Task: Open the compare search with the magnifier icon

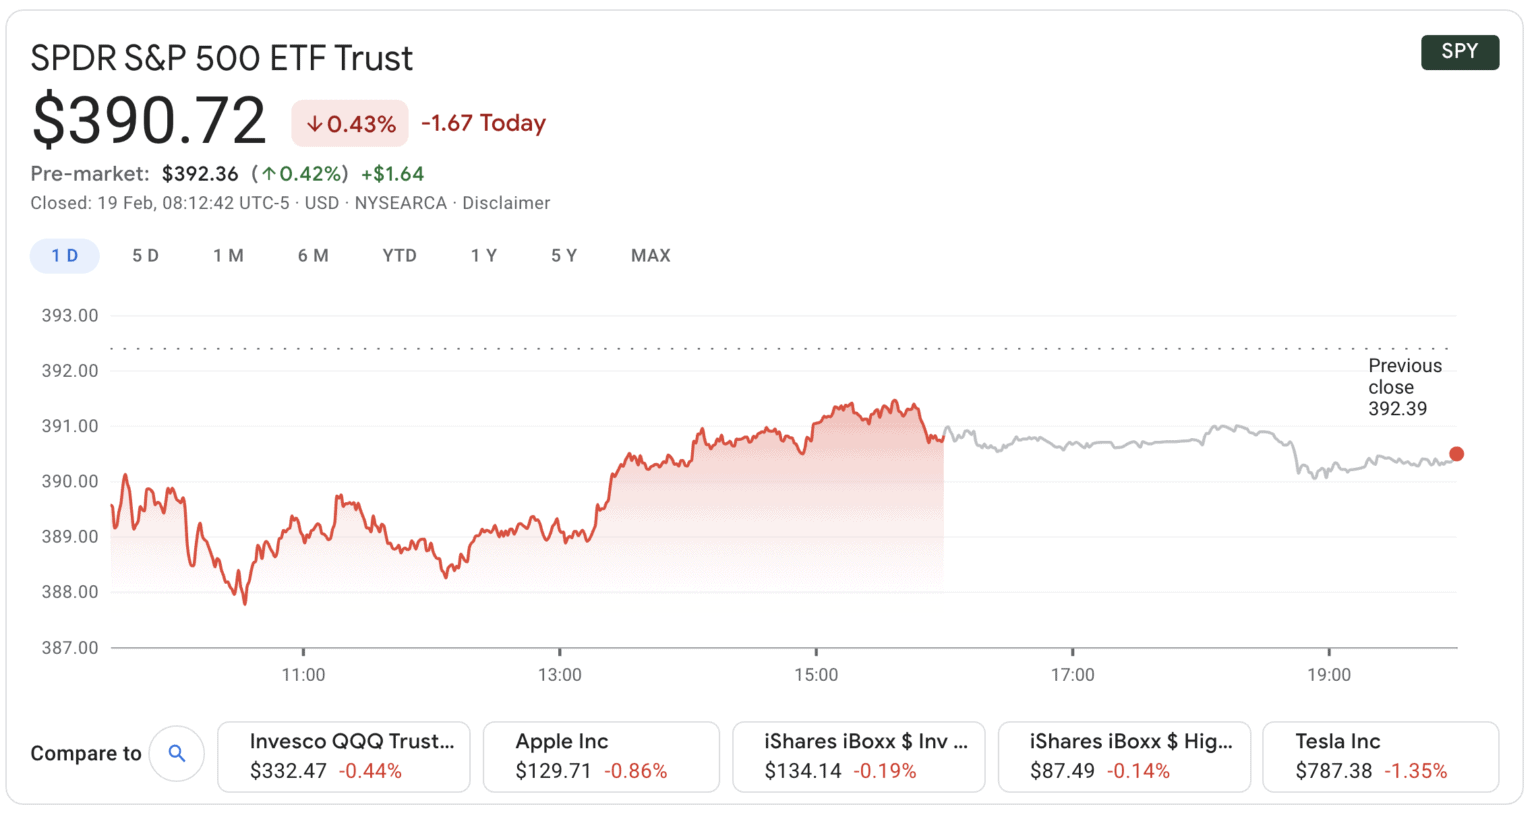Action: pos(177,753)
